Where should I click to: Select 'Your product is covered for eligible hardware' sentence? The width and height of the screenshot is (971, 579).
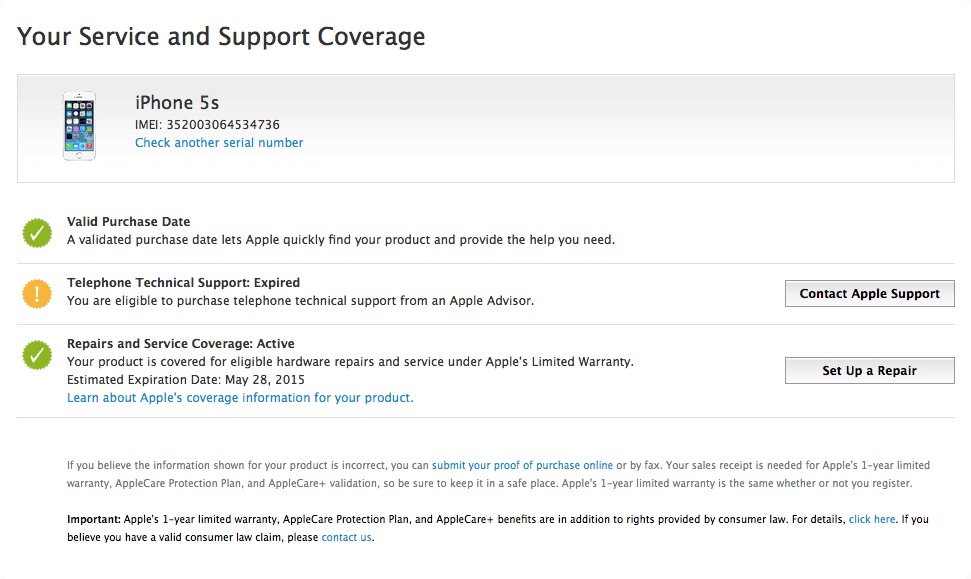tap(351, 362)
